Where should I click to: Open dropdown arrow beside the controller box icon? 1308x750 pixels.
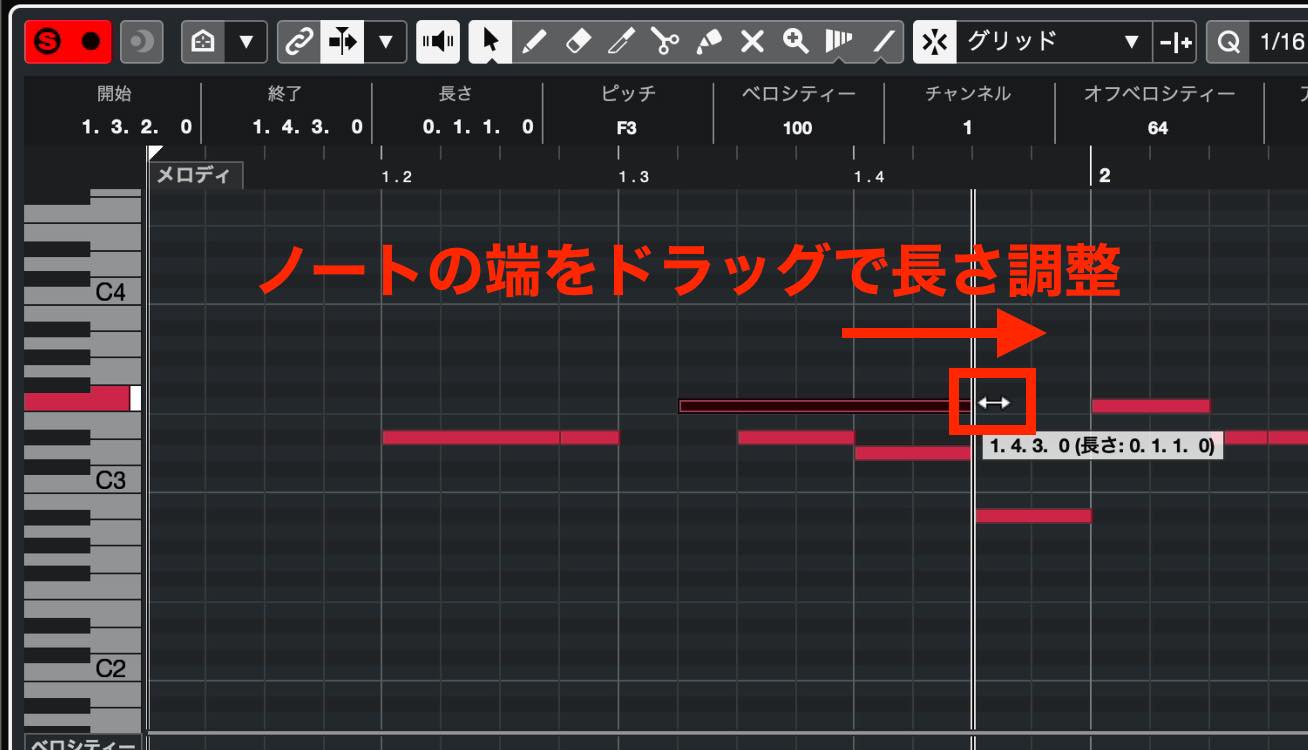pyautogui.click(x=246, y=42)
